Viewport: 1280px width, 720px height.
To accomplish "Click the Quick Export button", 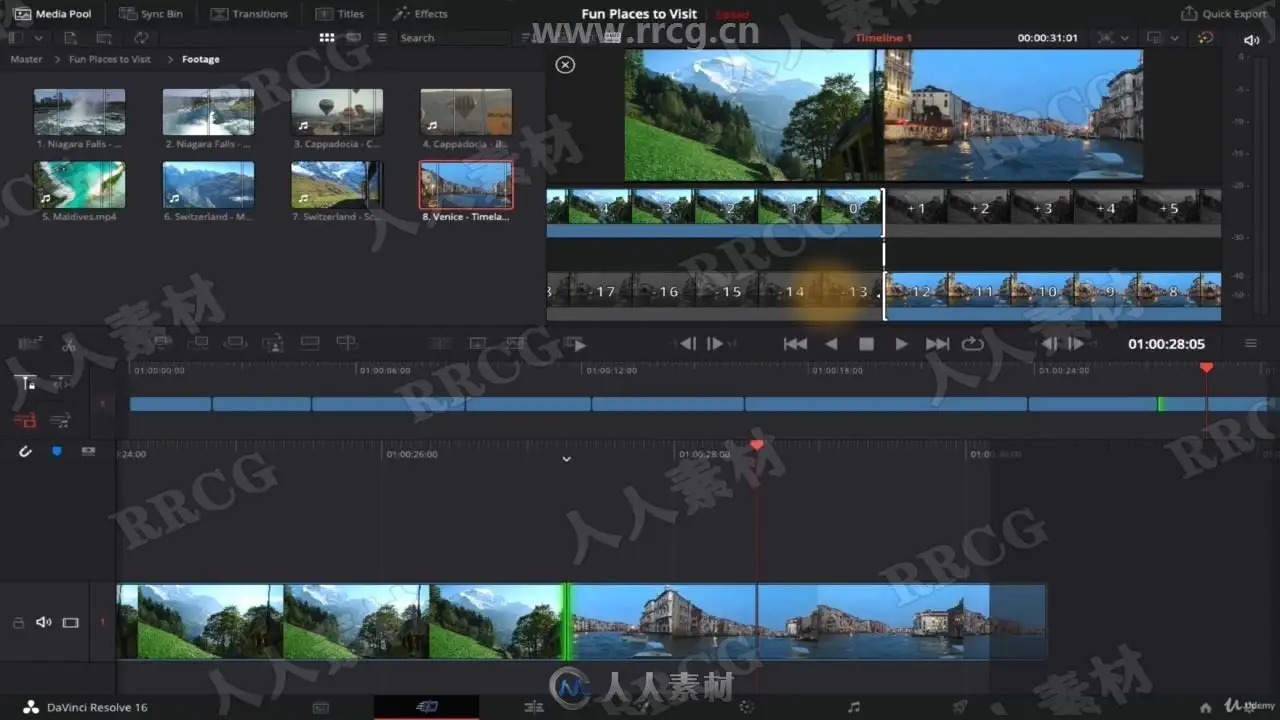I will [1224, 14].
